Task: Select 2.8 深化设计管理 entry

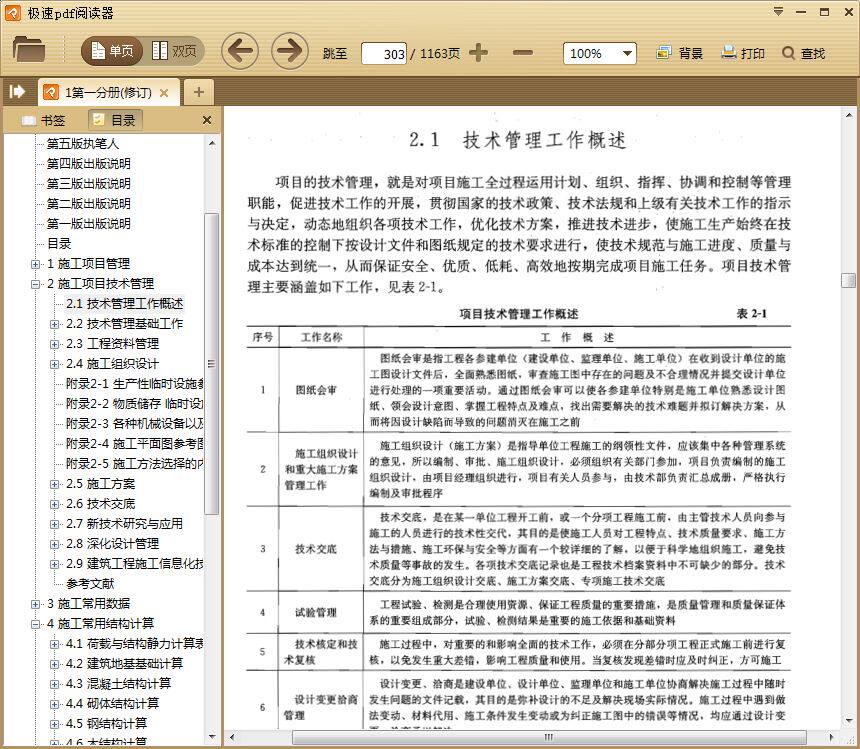Action: pos(112,544)
